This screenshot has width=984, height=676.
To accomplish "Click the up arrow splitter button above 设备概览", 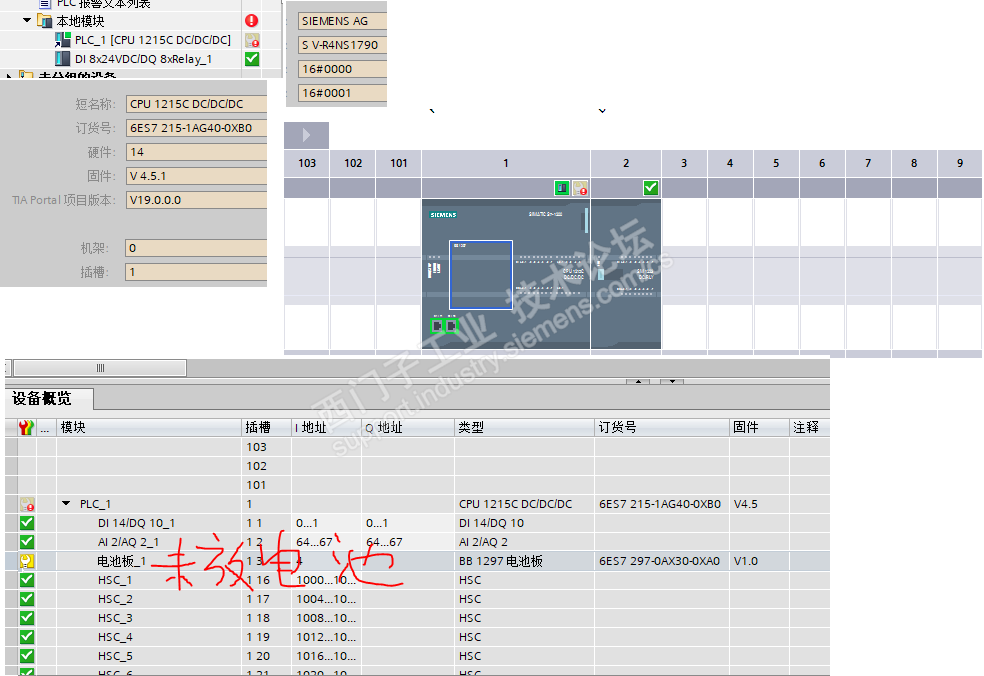I will click(x=638, y=381).
